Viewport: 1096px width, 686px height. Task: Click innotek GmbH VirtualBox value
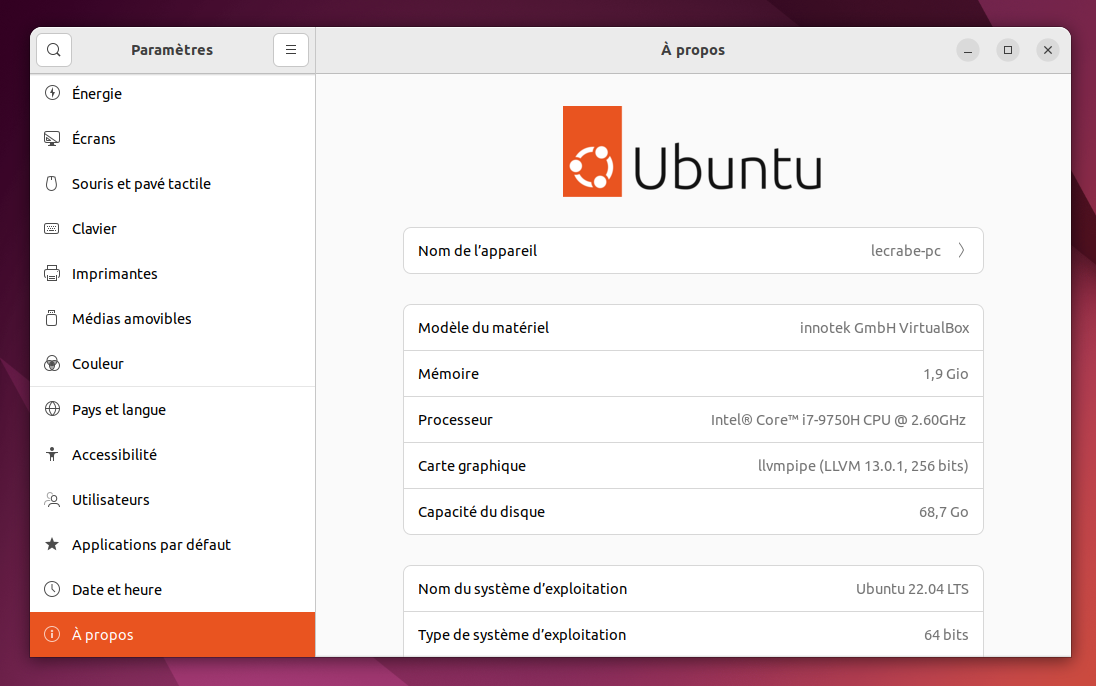[x=884, y=327]
